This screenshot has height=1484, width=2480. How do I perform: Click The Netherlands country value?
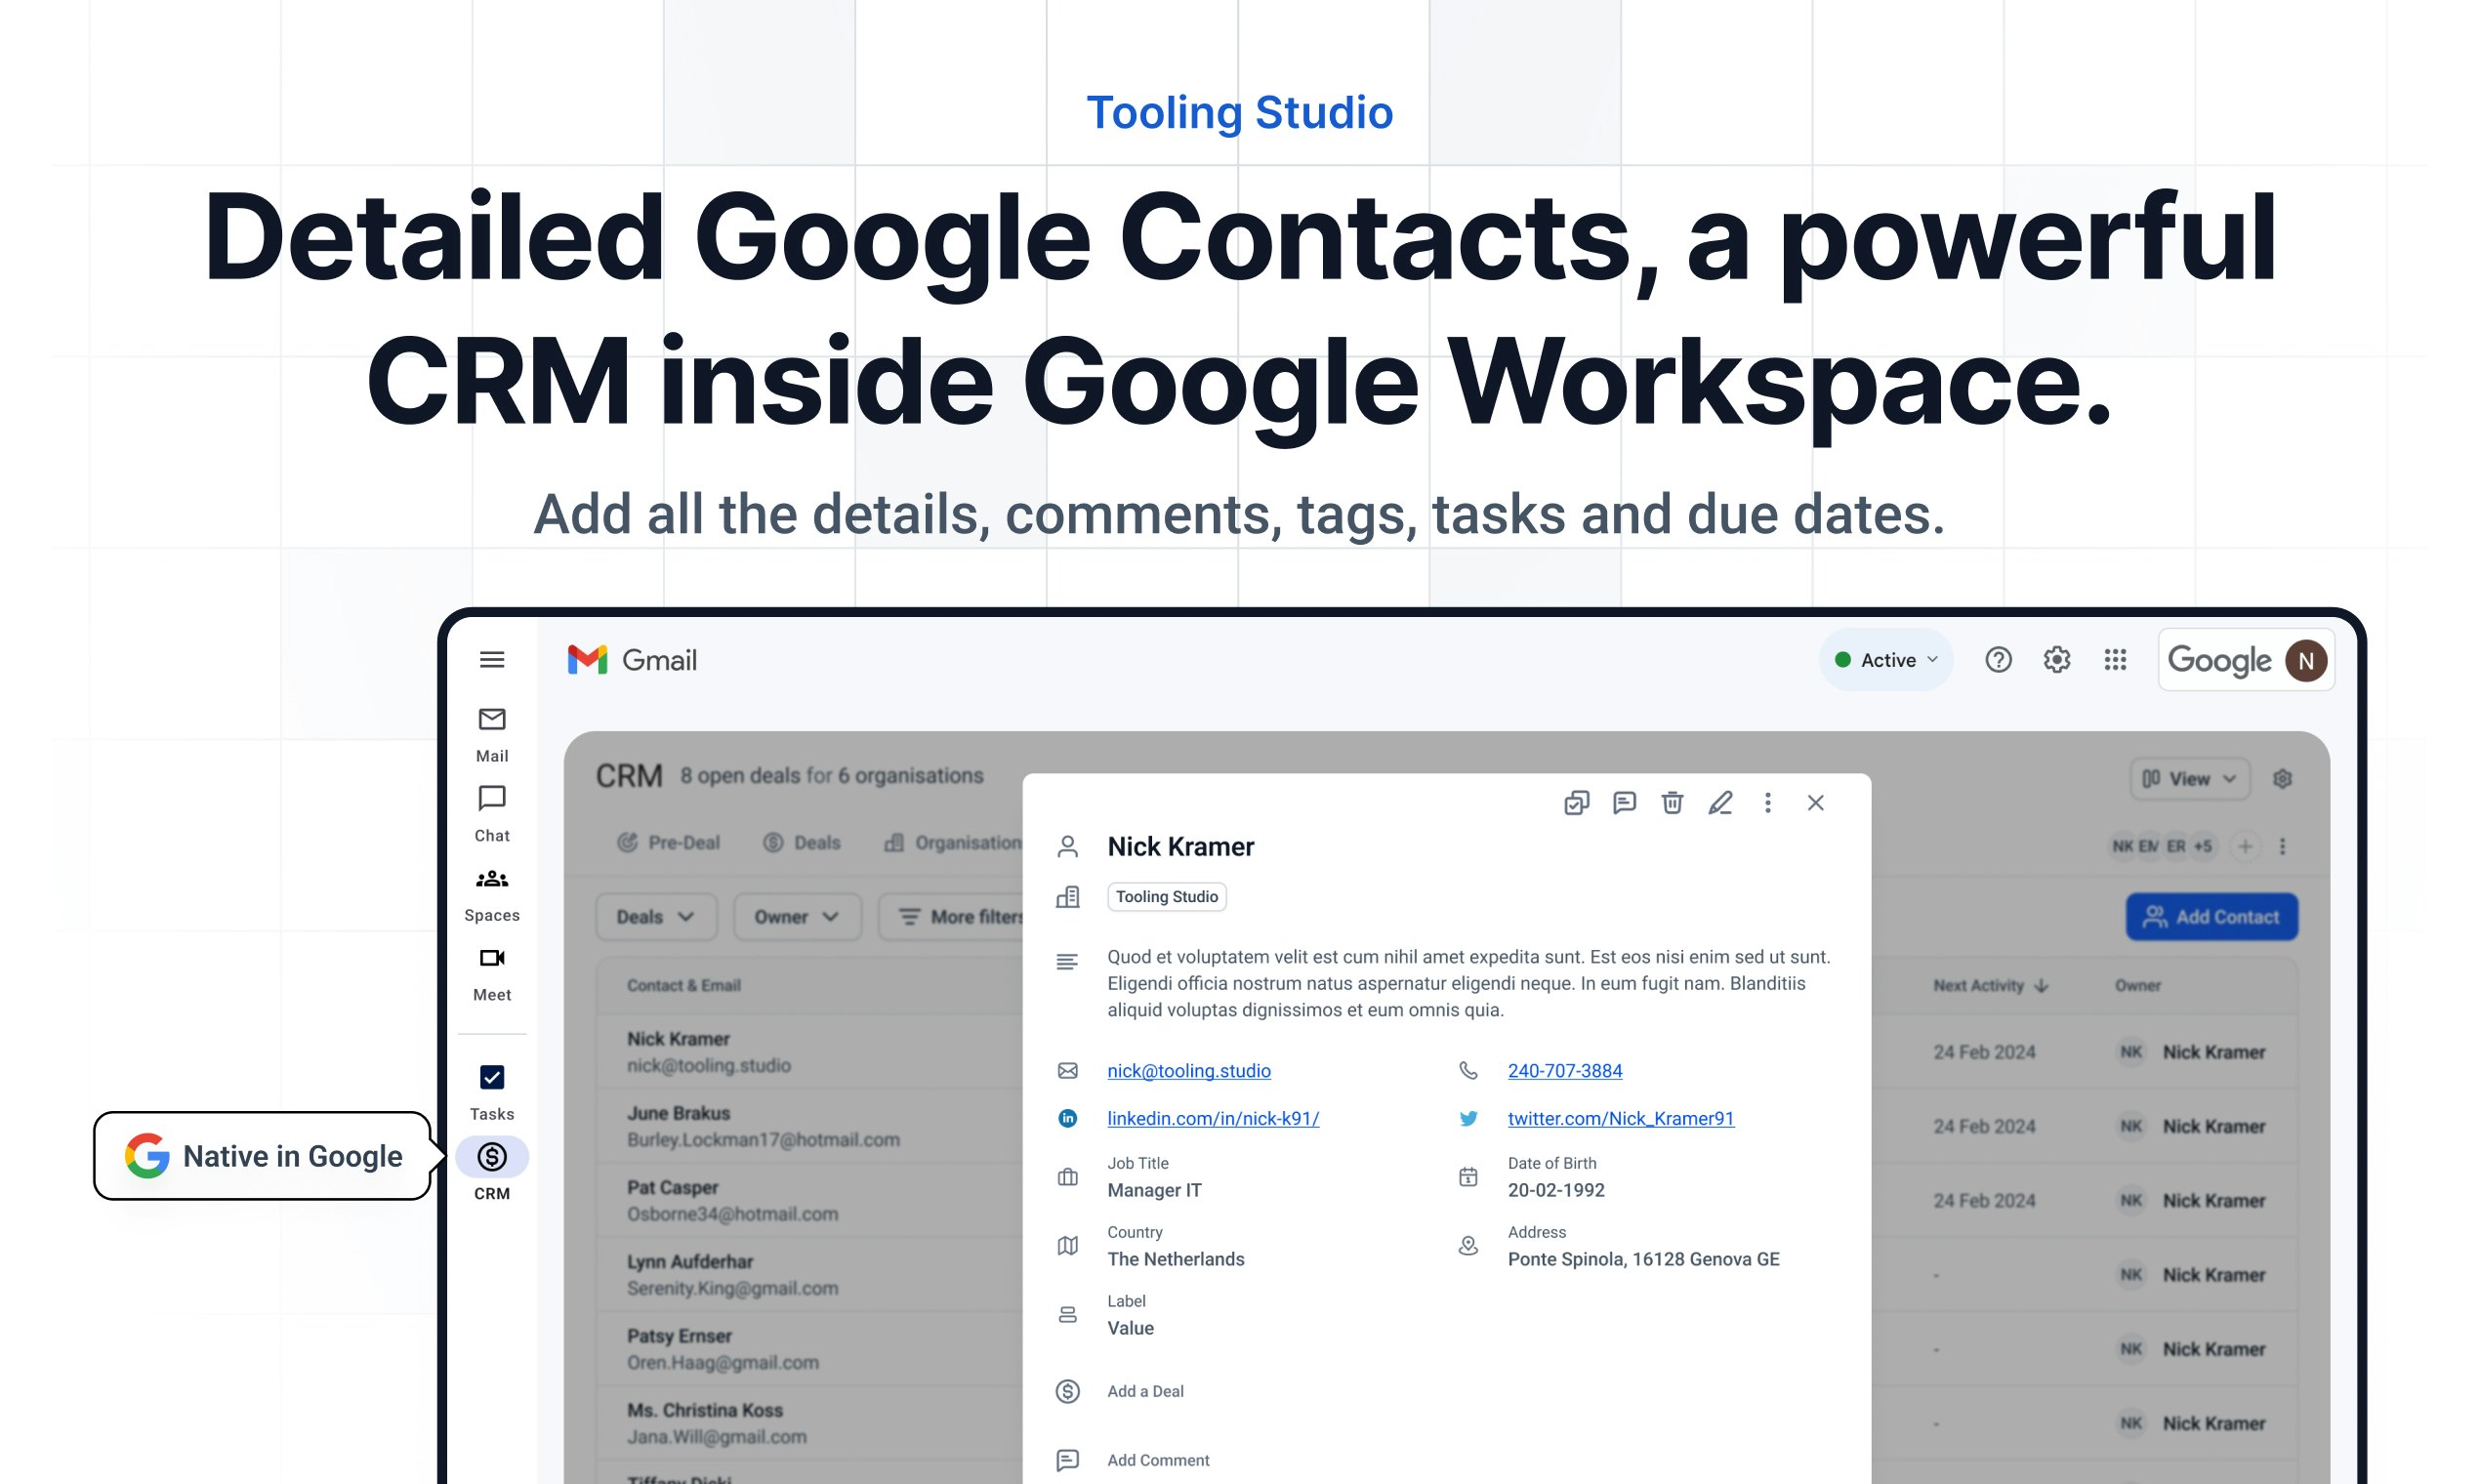click(x=1176, y=1259)
